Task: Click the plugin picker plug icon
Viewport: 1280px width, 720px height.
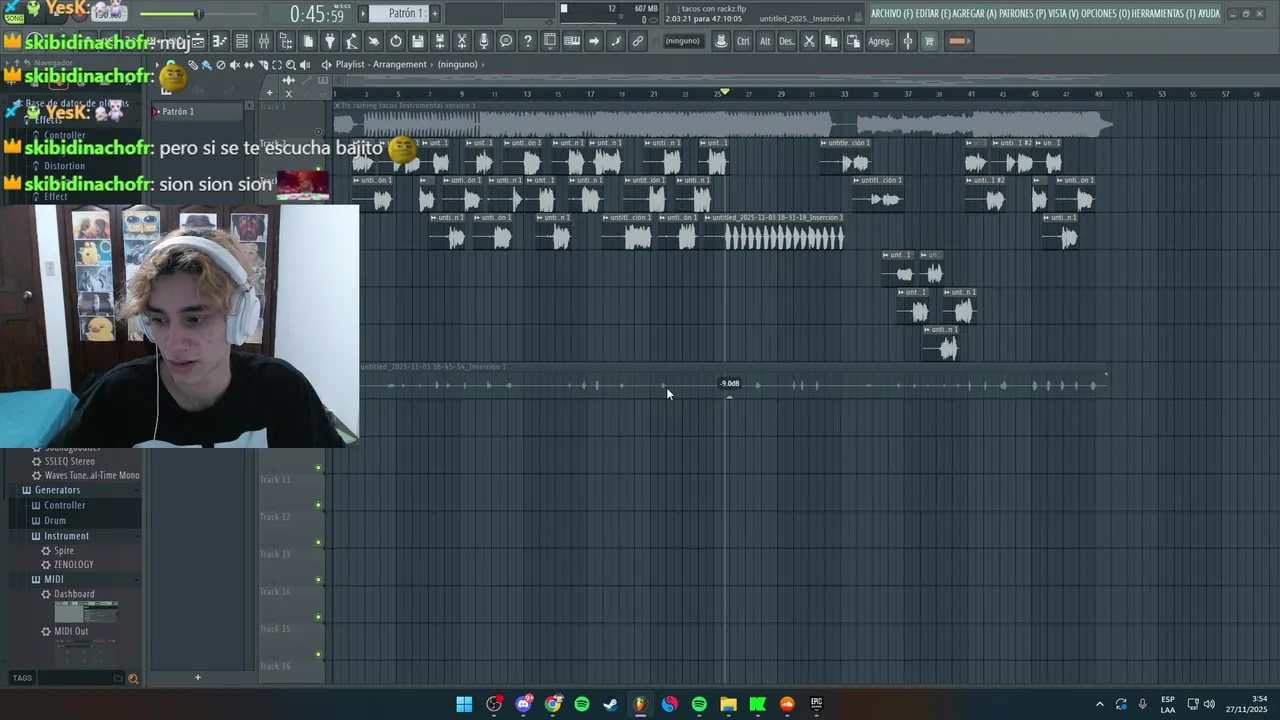Action: [330, 41]
